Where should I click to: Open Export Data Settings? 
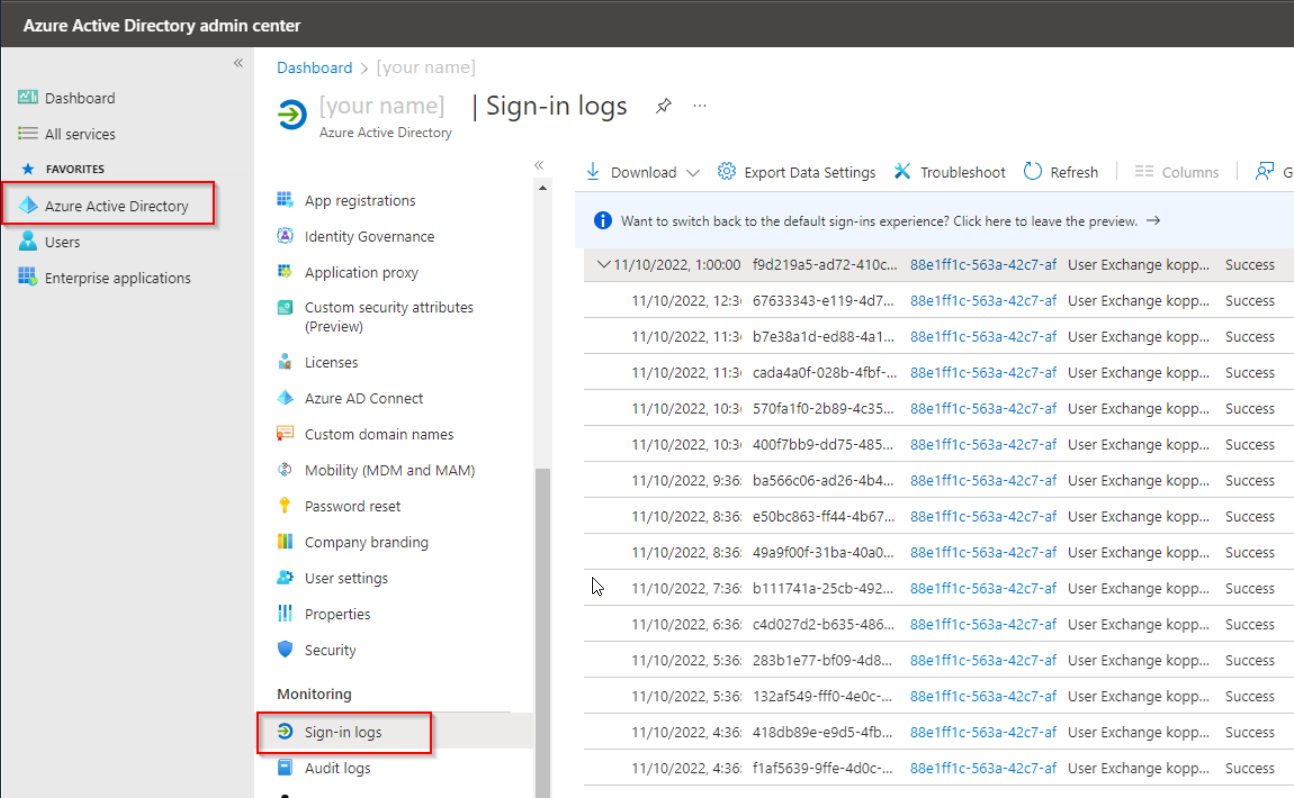pyautogui.click(x=797, y=172)
